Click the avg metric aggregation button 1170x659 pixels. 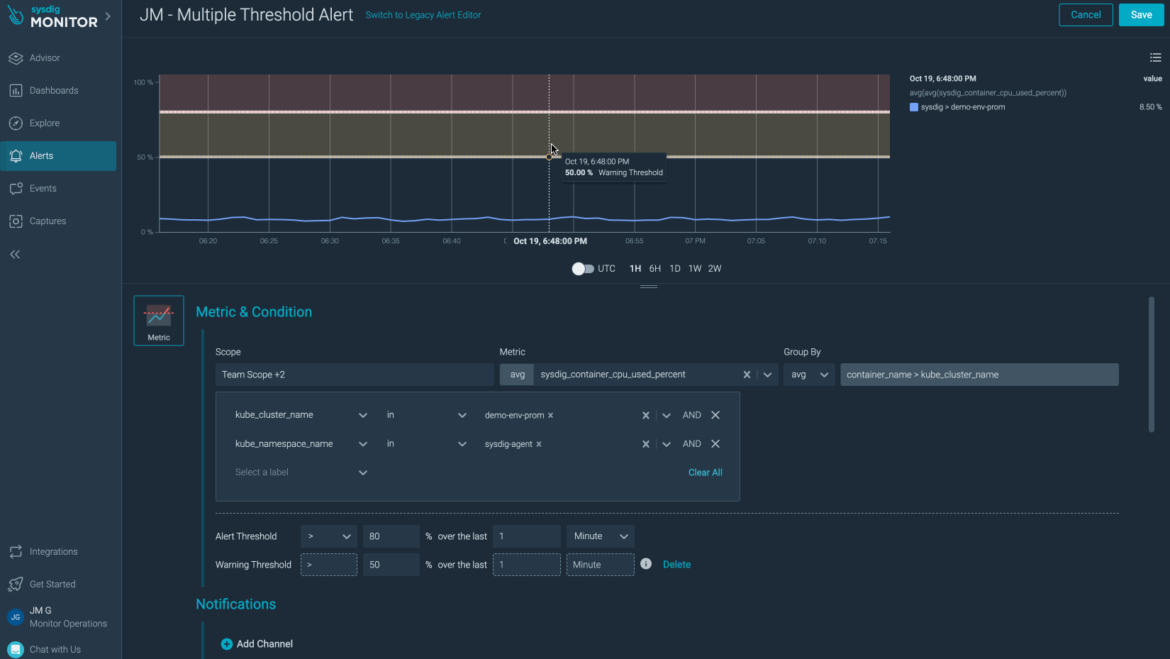point(517,375)
